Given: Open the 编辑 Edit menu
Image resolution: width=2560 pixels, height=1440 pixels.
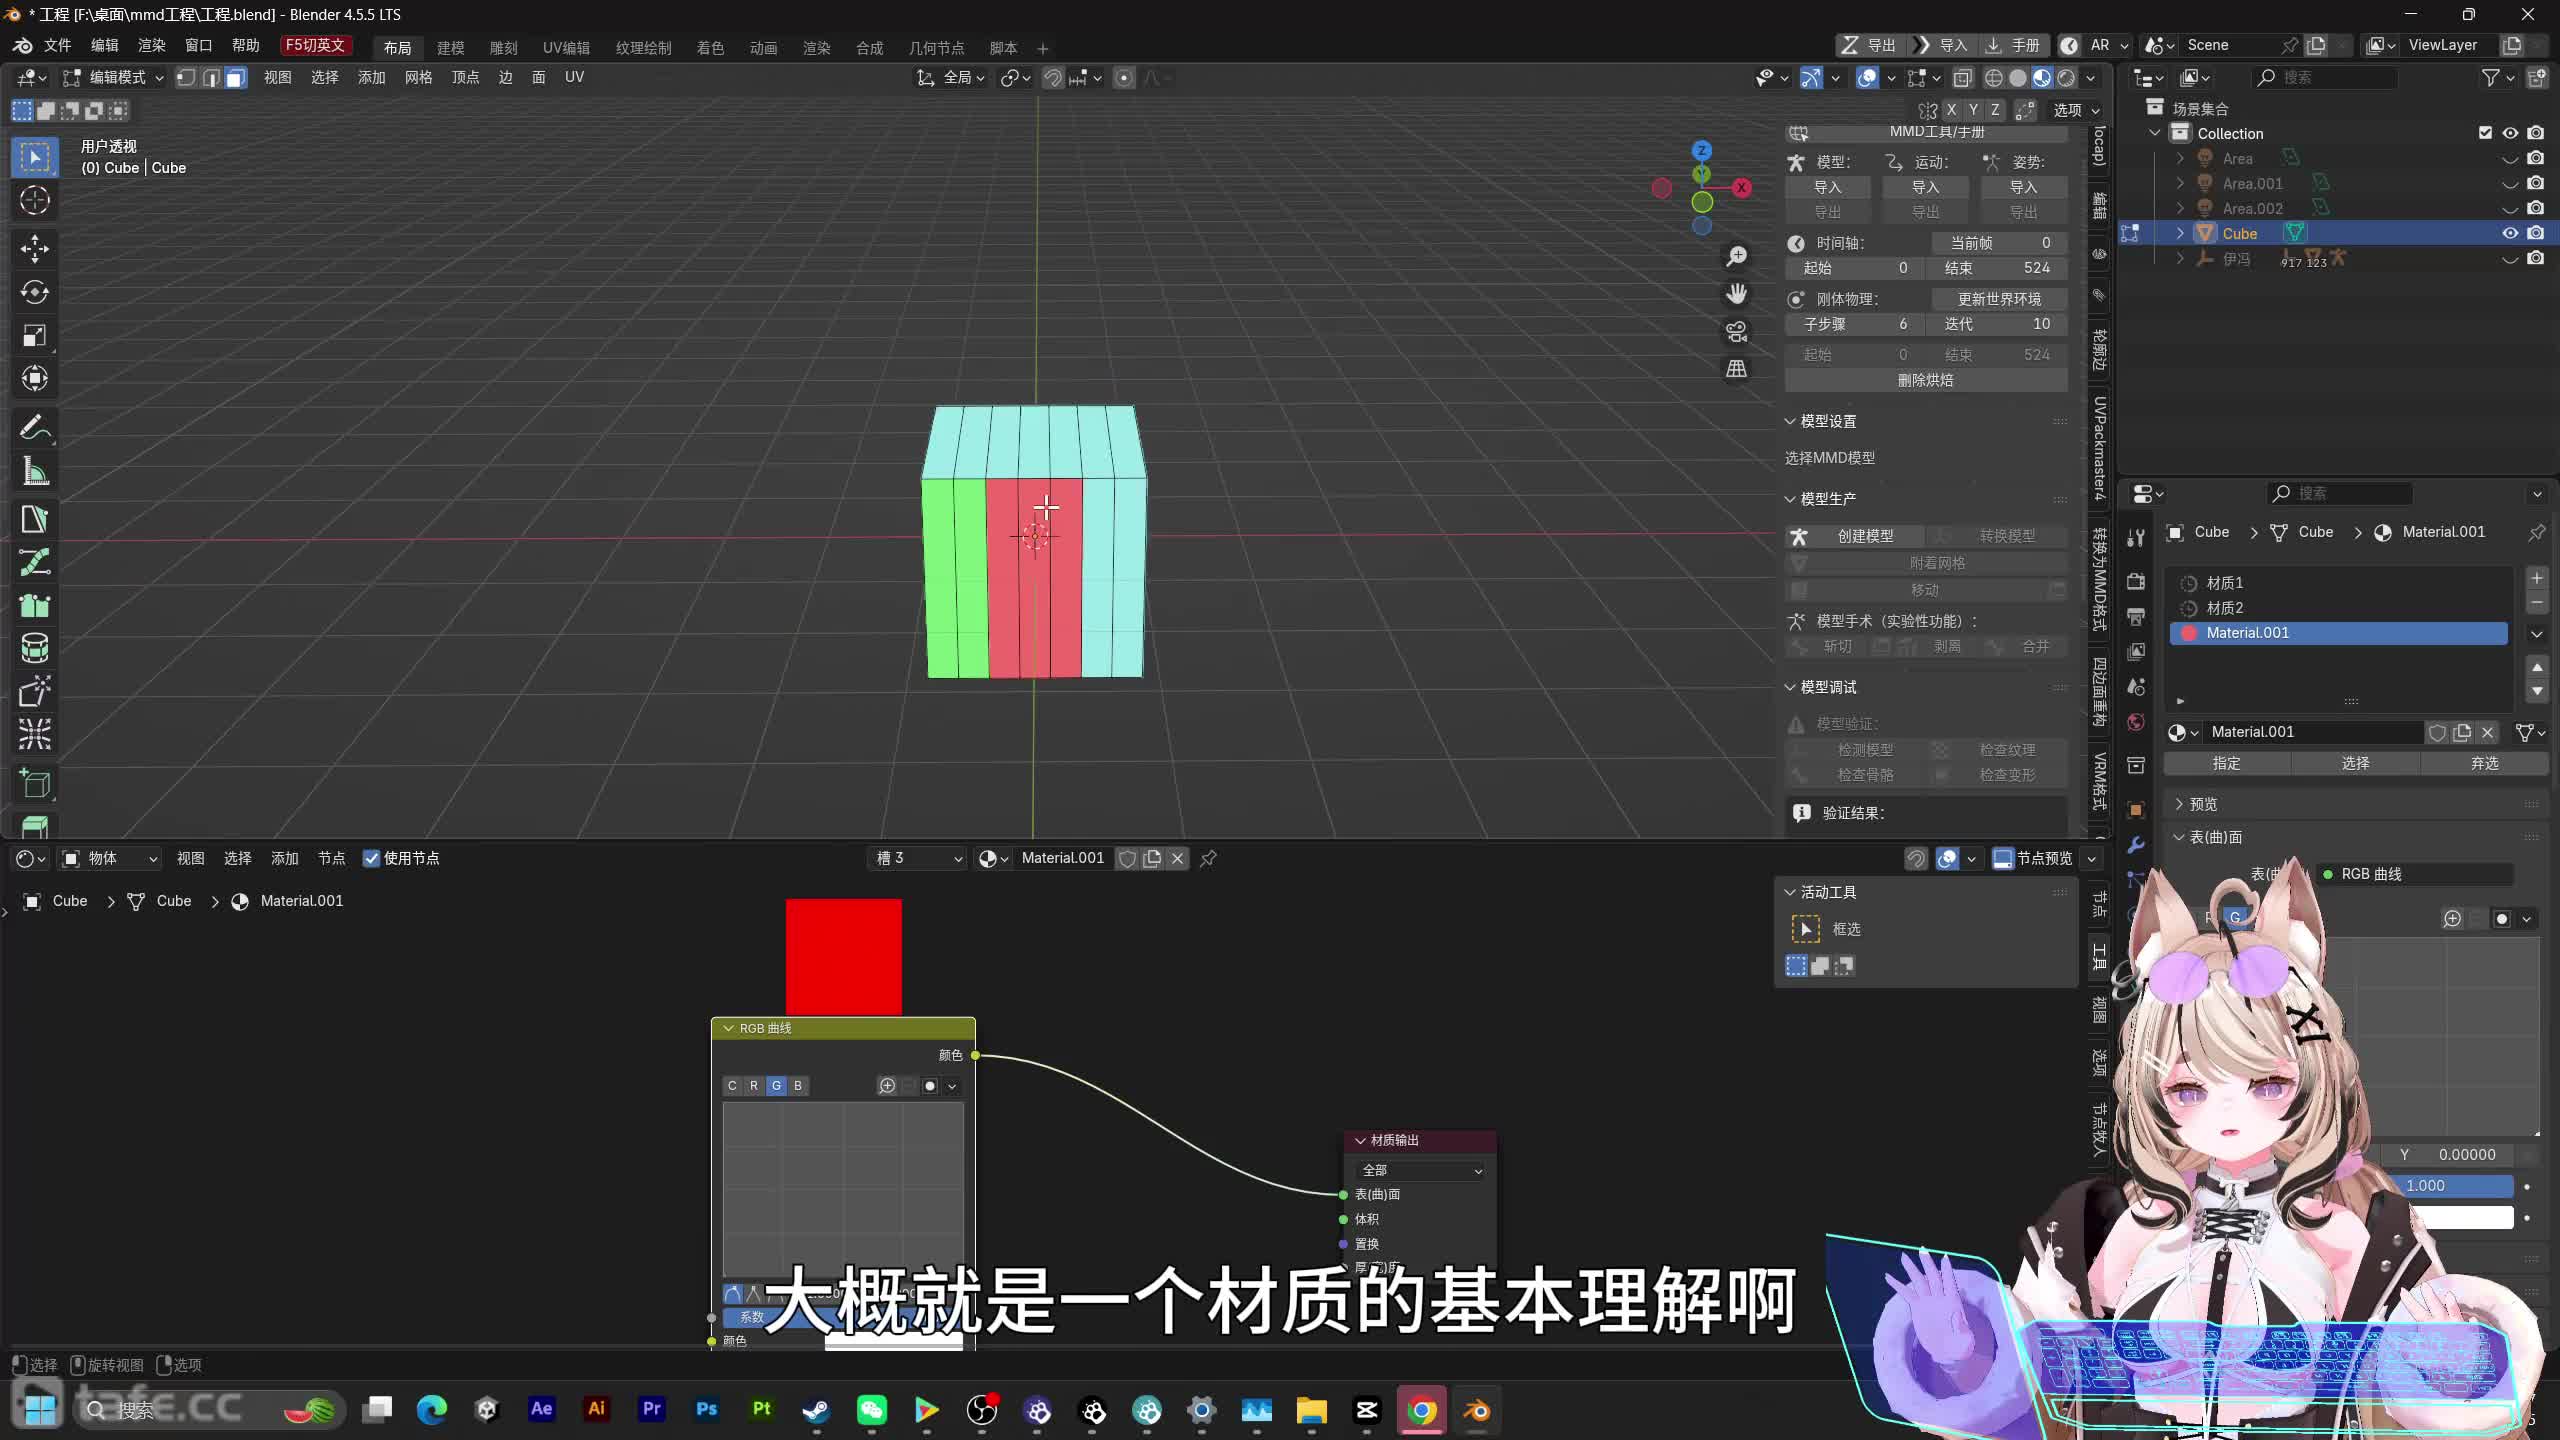Looking at the screenshot, I should 104,45.
